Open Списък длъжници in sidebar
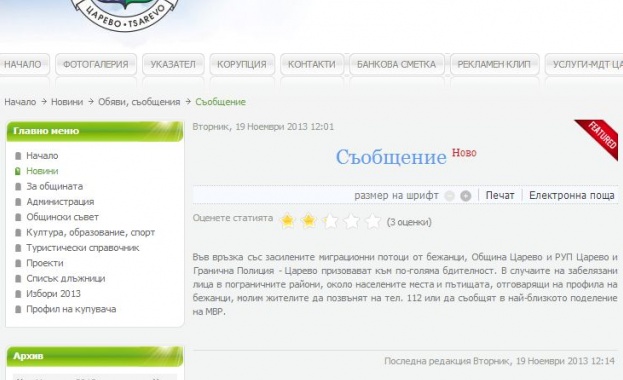The width and height of the screenshot is (623, 380). [x=66, y=279]
